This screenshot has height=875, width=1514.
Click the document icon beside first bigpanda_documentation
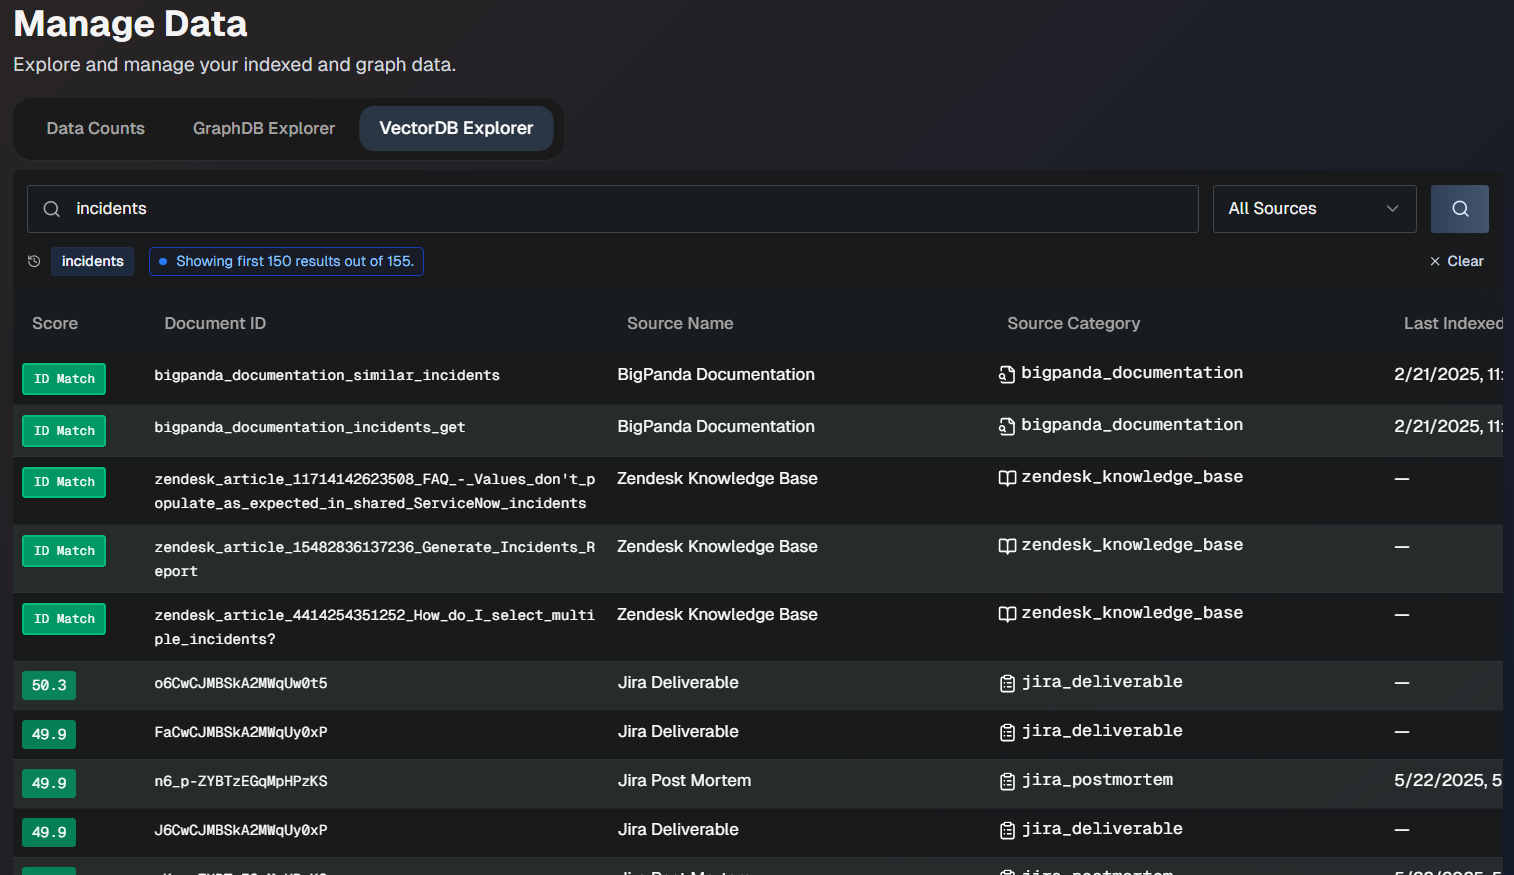(x=1006, y=374)
